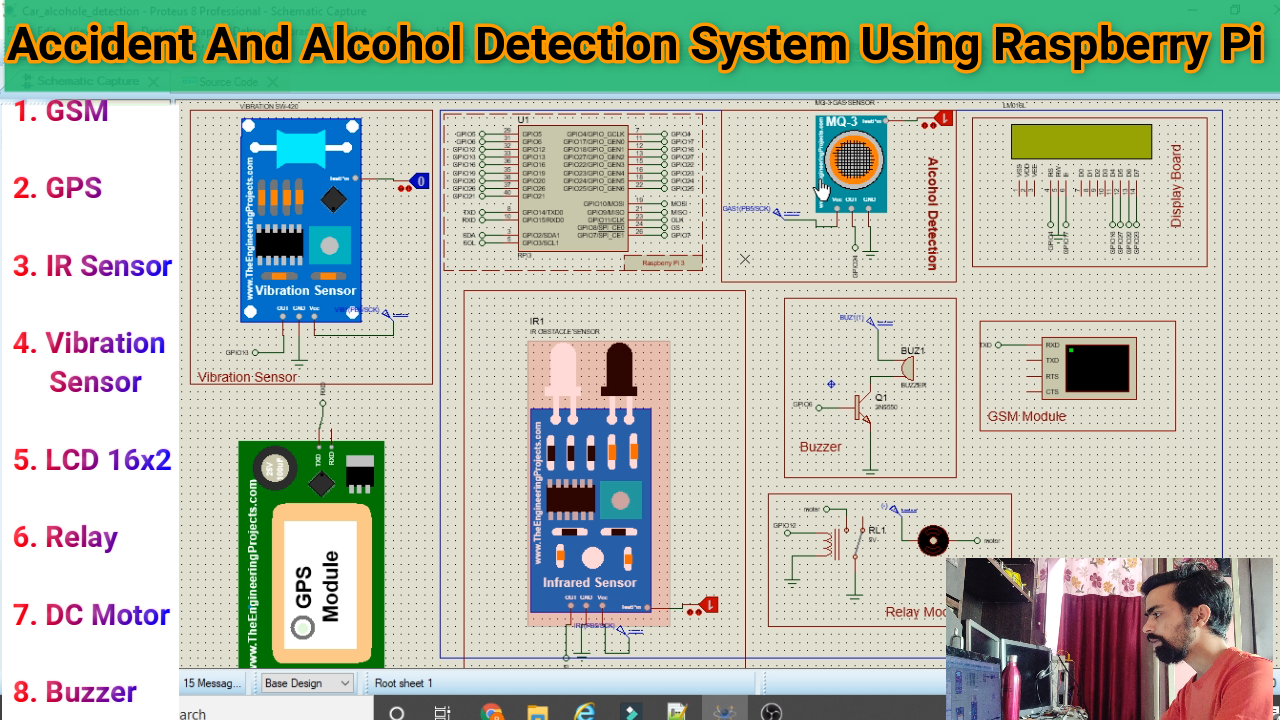
Task: Open OBS Studio from the taskbar
Action: 771,712
